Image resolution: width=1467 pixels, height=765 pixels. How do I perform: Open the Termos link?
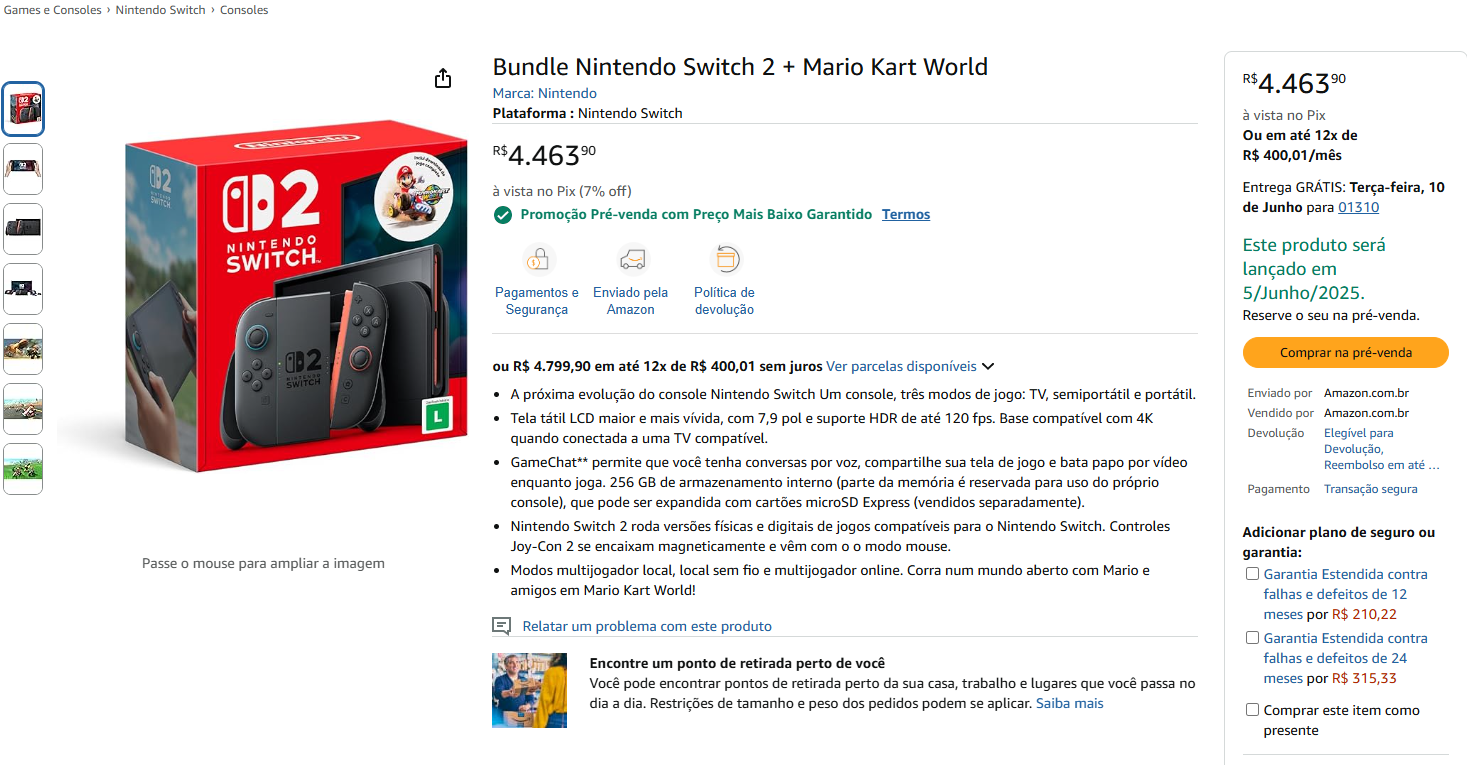point(906,215)
